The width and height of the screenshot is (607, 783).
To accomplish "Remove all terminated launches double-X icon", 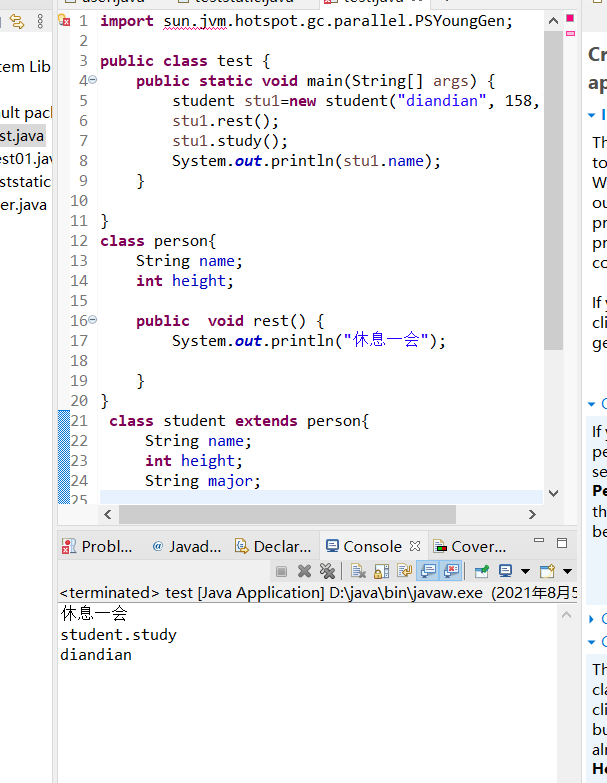I will click(x=327, y=571).
